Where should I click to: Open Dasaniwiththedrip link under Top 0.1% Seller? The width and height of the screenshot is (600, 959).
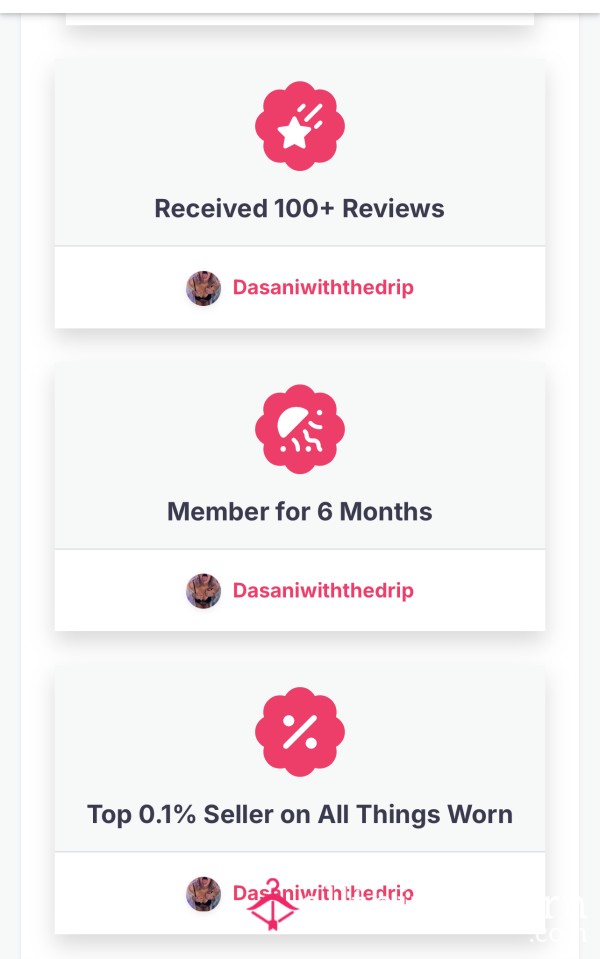[323, 893]
